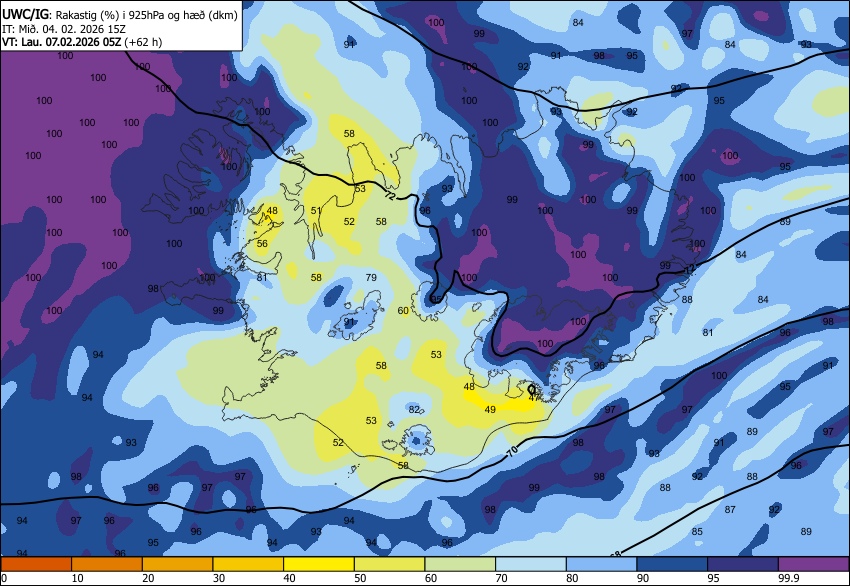Pick the 70–80 pale blue legend swatch
The height and width of the screenshot is (586, 850).
coord(531,564)
